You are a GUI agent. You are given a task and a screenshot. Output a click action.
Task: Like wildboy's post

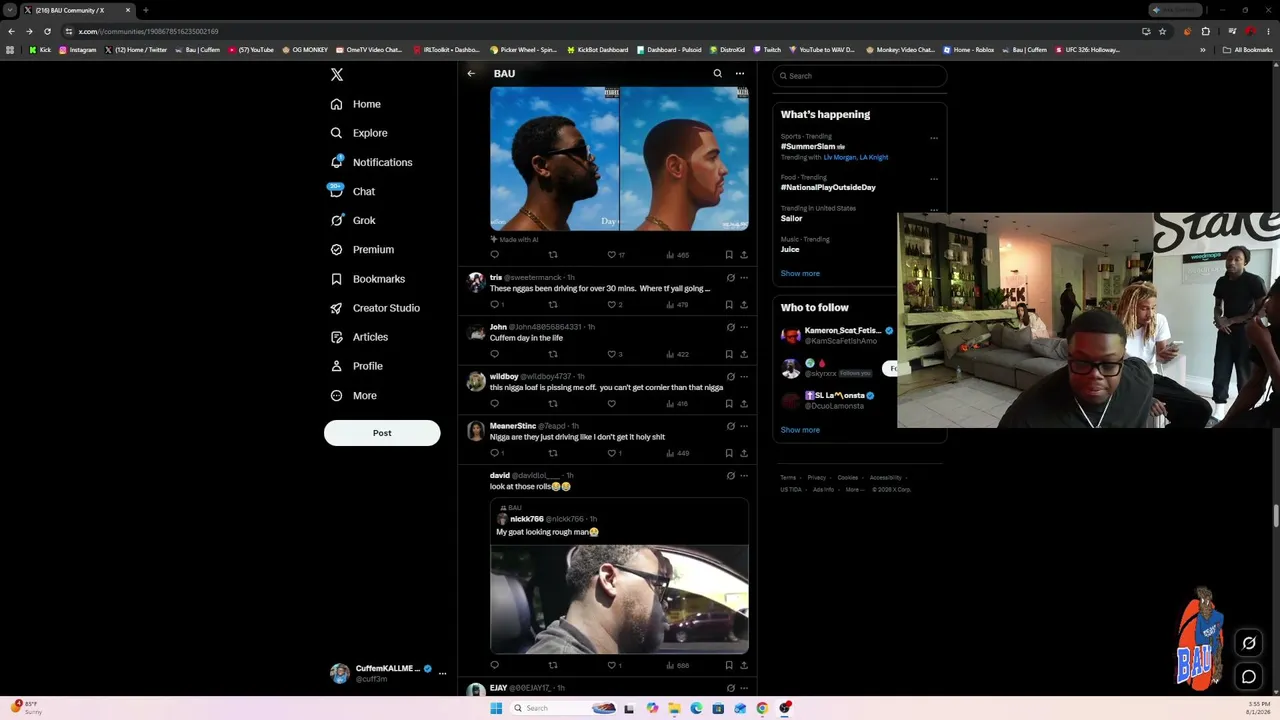612,404
